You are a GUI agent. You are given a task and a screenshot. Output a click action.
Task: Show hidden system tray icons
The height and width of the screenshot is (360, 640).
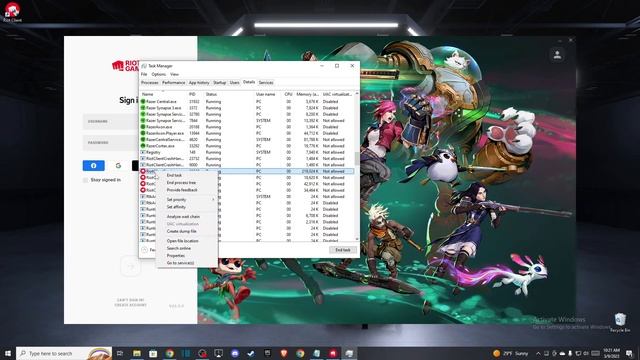pyautogui.click(x=538, y=353)
